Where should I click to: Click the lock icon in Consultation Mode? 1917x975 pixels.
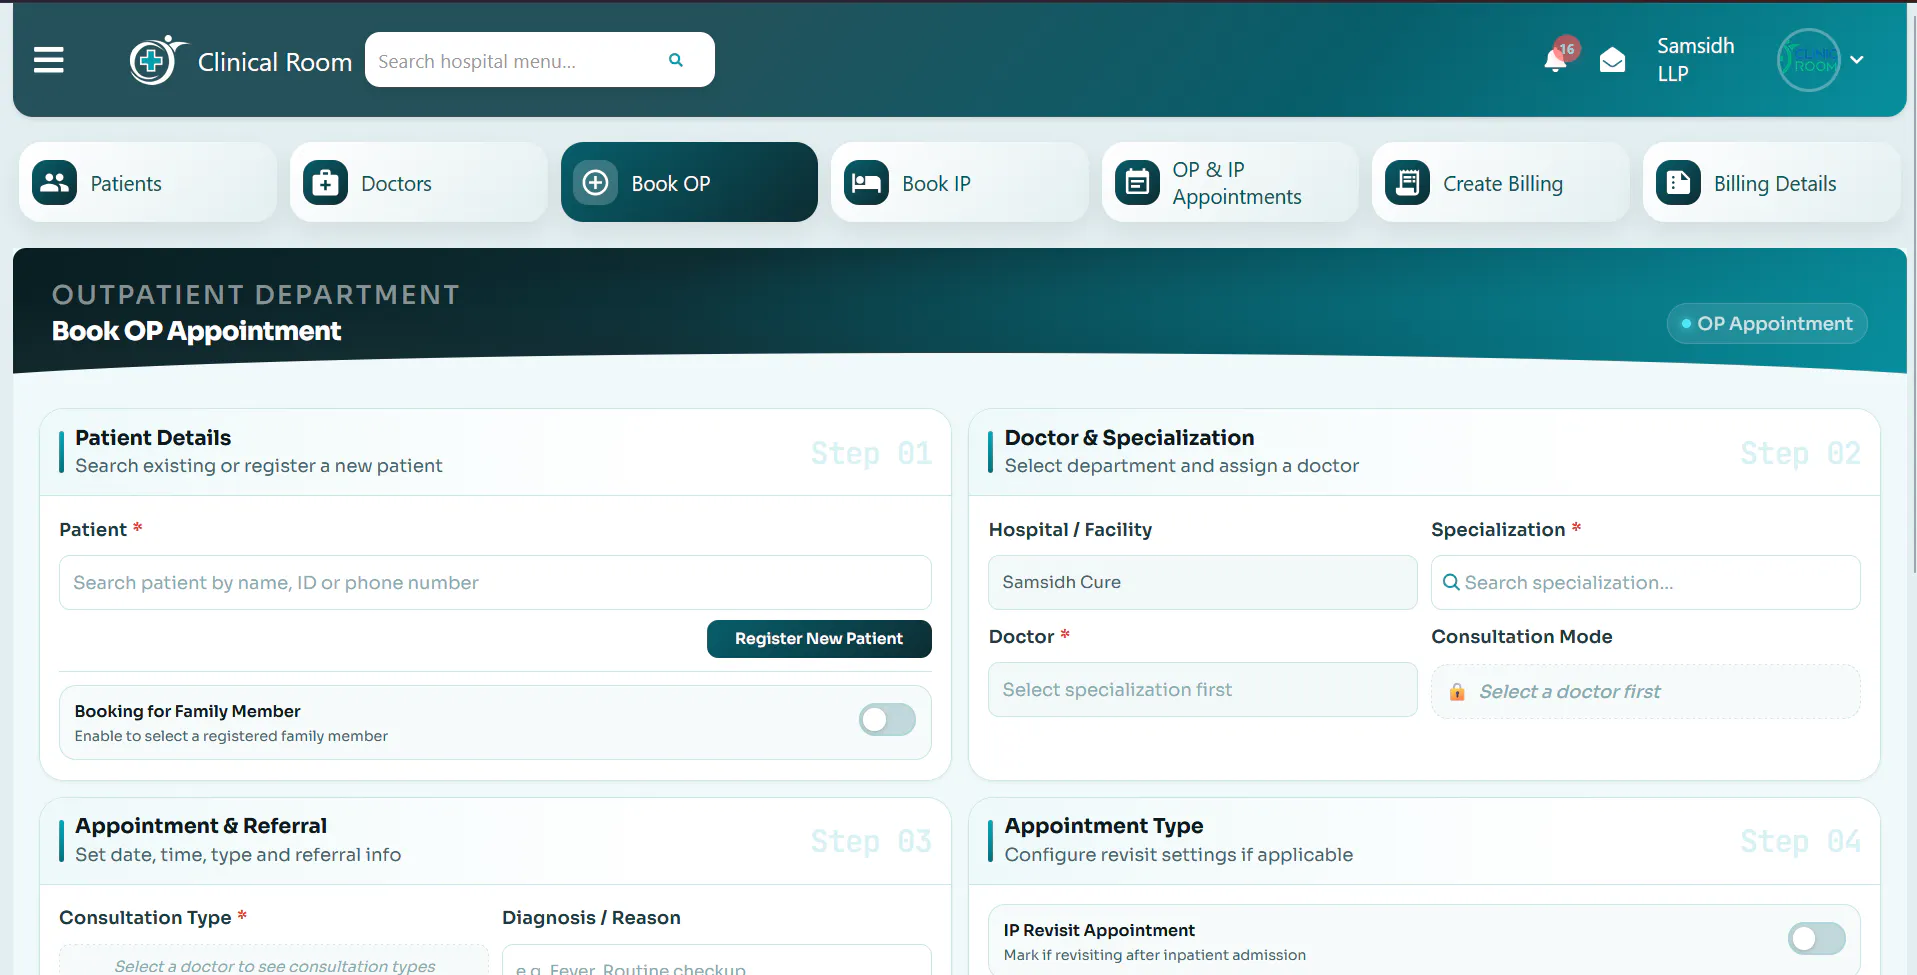[x=1457, y=692]
